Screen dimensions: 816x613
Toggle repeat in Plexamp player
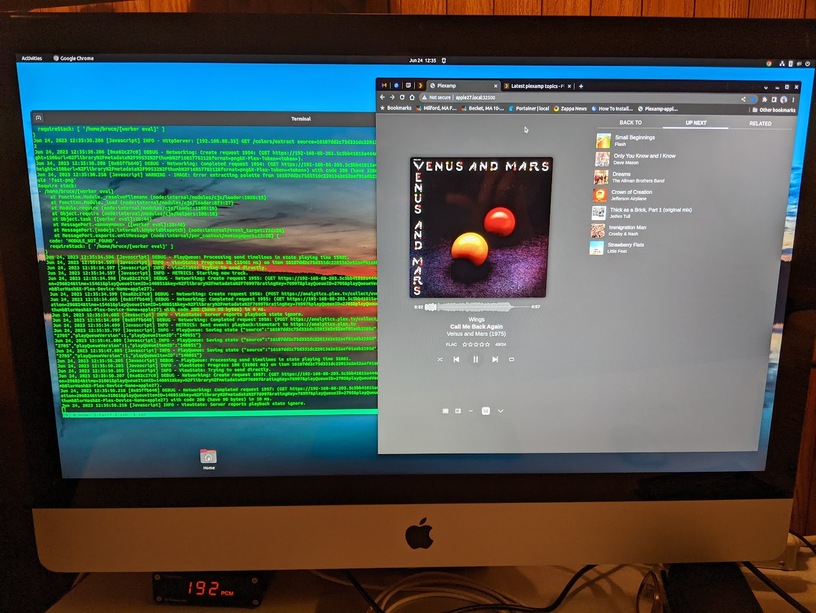click(511, 359)
